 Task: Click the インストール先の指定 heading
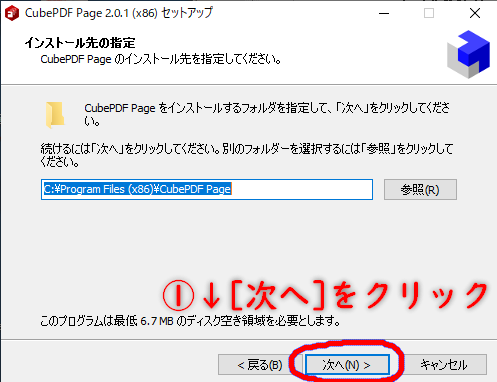click(x=80, y=43)
